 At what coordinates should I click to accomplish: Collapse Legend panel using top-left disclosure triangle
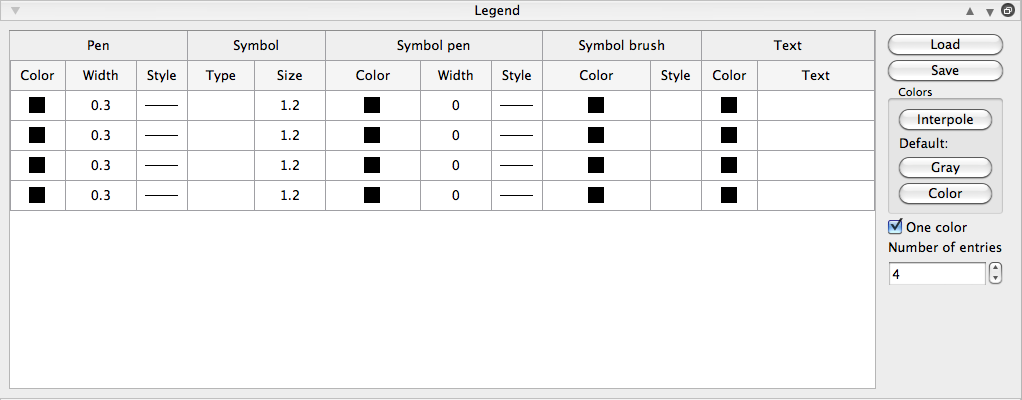click(15, 12)
